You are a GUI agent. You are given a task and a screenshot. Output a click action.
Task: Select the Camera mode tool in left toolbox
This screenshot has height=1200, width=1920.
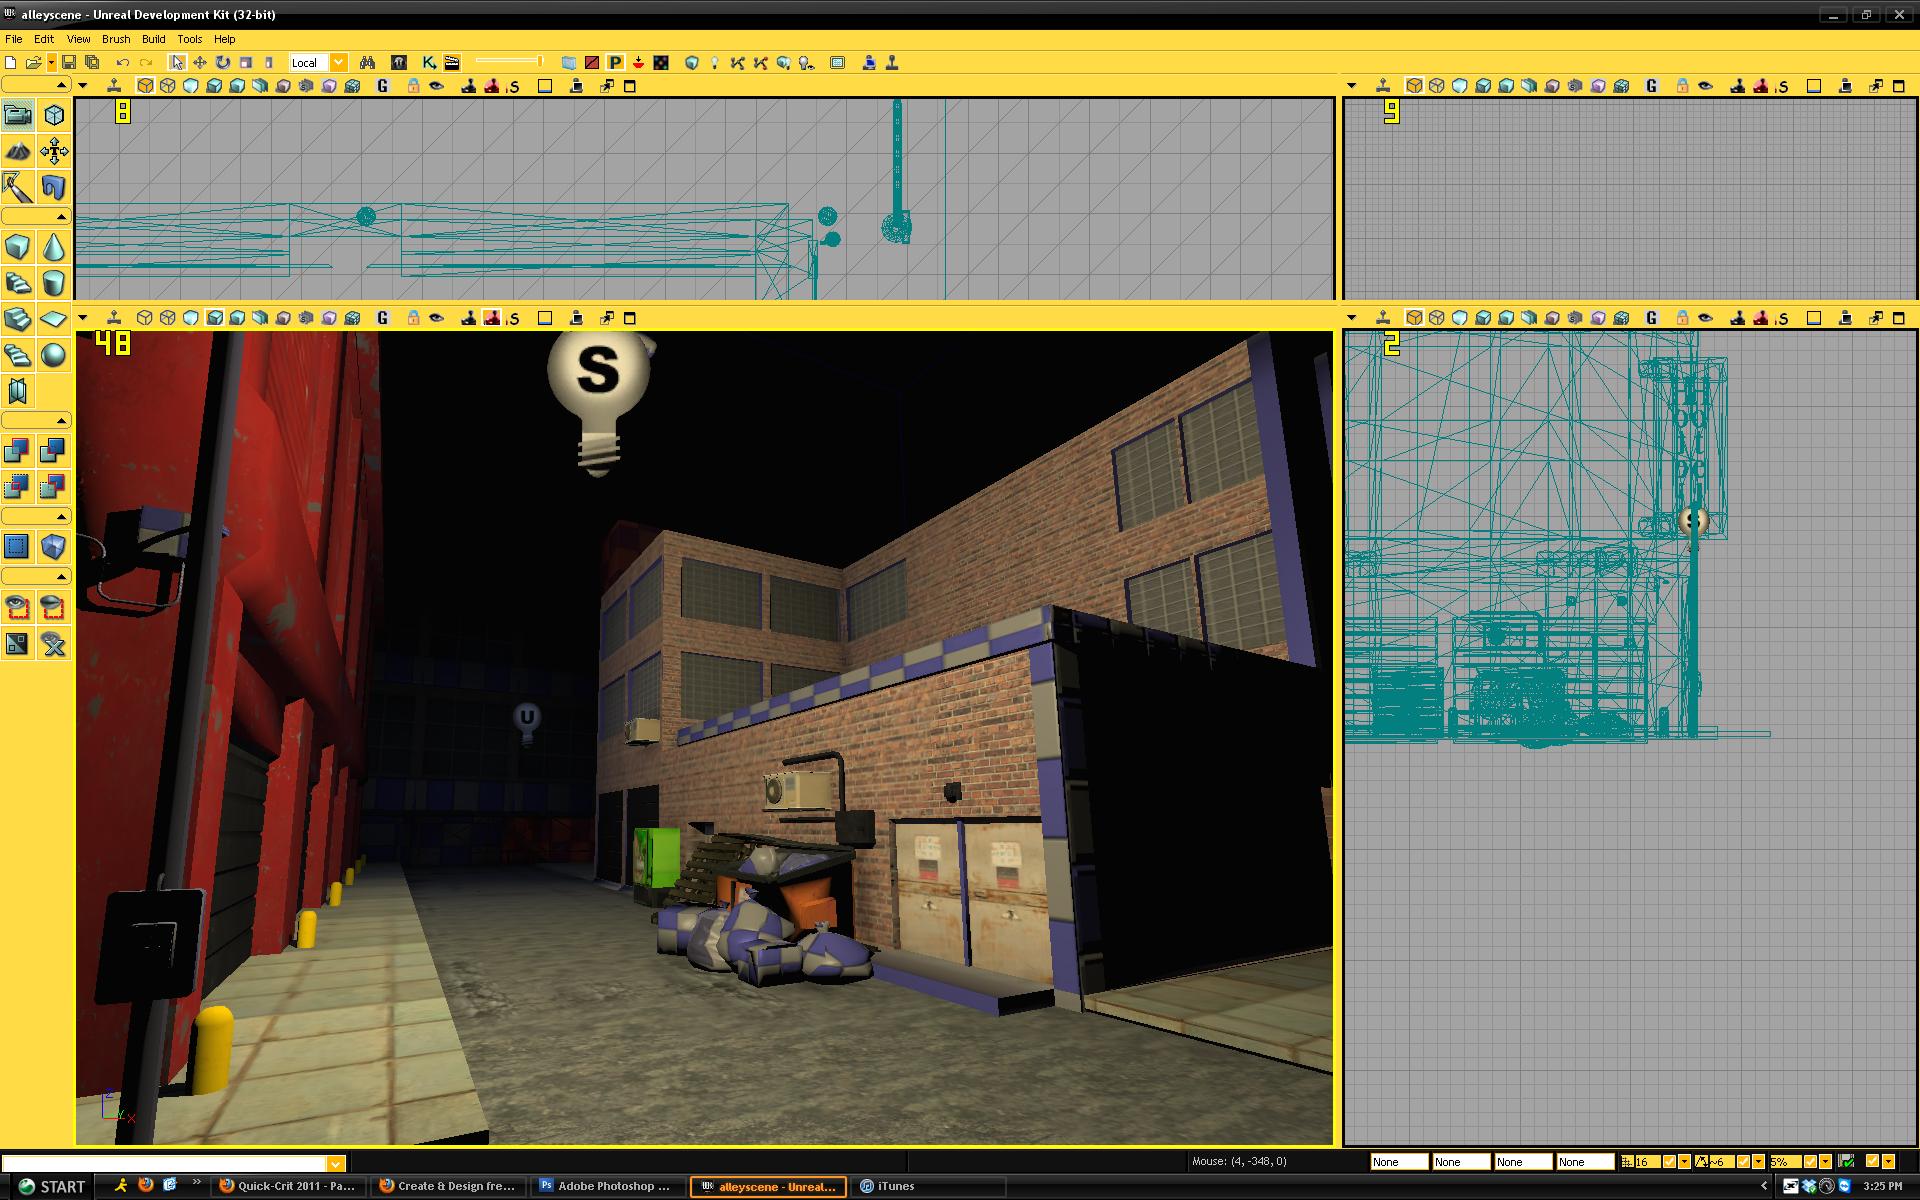point(17,115)
